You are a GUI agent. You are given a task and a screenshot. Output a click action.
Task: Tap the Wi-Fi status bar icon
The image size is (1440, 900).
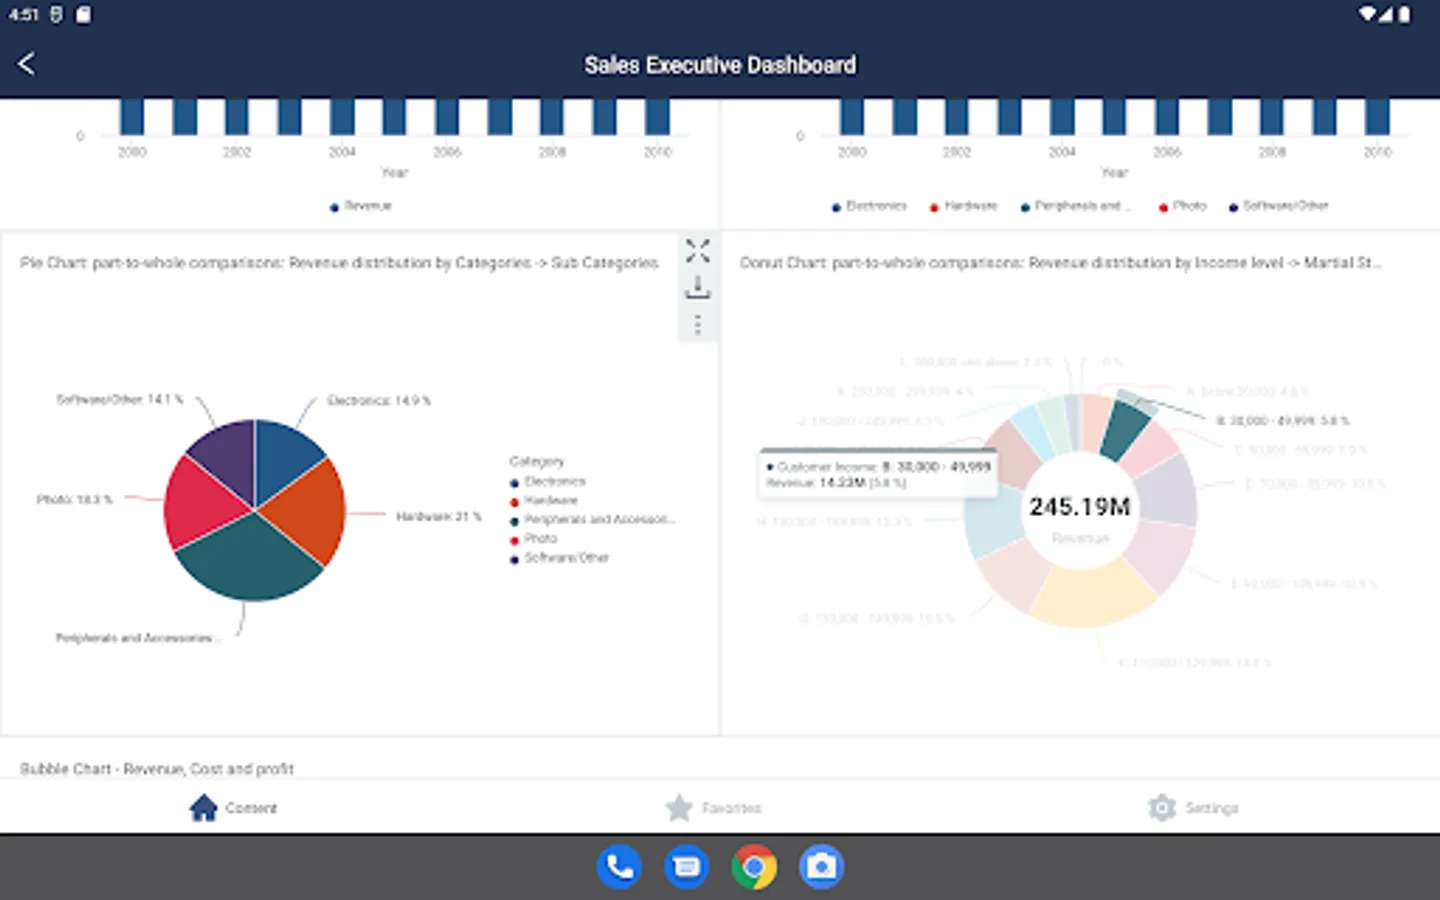point(1367,14)
